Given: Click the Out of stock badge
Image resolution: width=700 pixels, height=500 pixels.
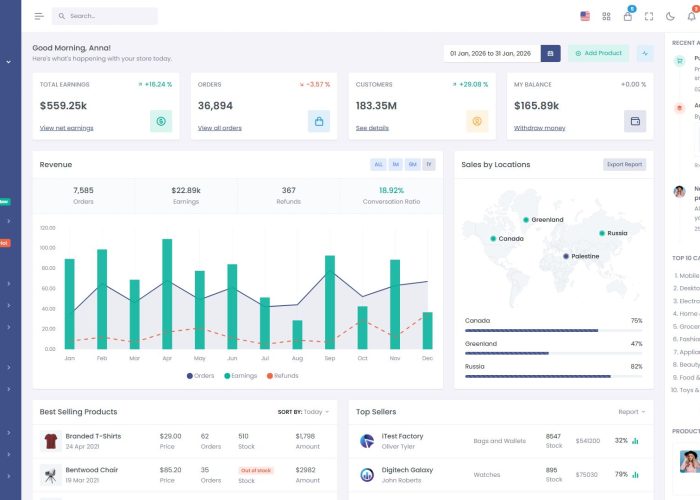Looking at the screenshot, I should coord(256,471).
